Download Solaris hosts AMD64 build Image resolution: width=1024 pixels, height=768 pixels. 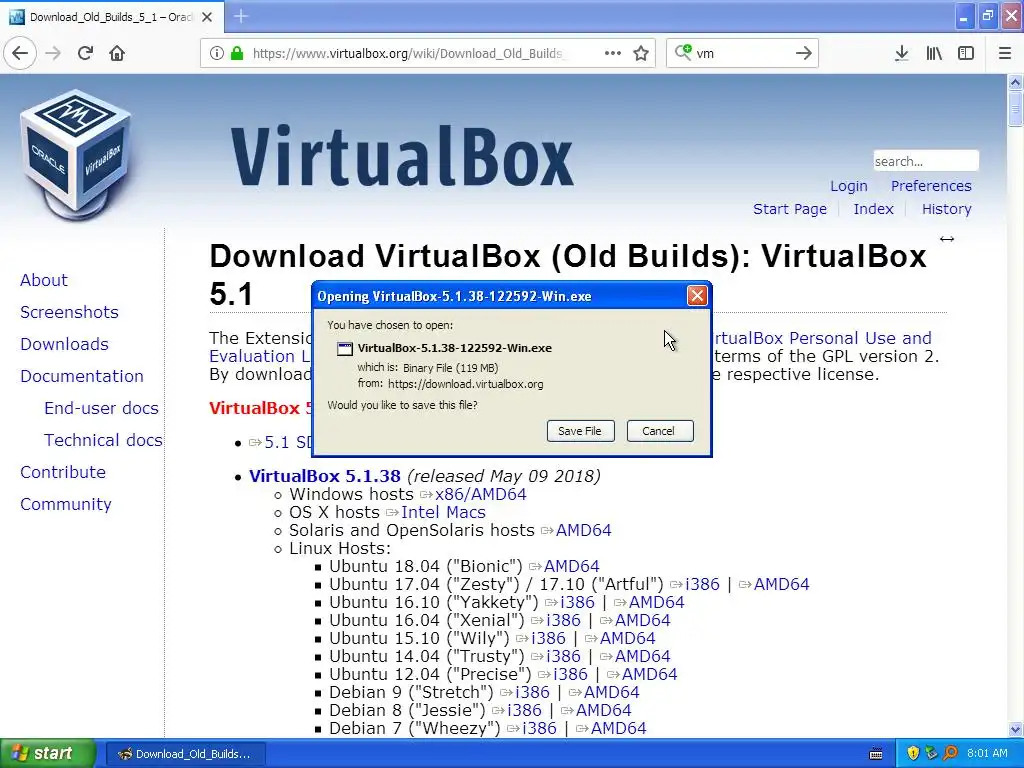584,530
